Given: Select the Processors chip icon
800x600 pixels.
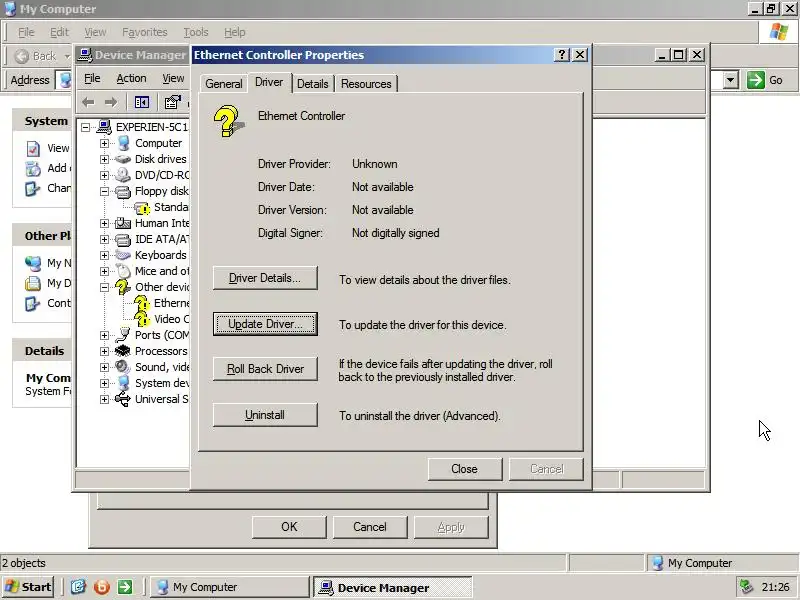Looking at the screenshot, I should click(x=123, y=351).
